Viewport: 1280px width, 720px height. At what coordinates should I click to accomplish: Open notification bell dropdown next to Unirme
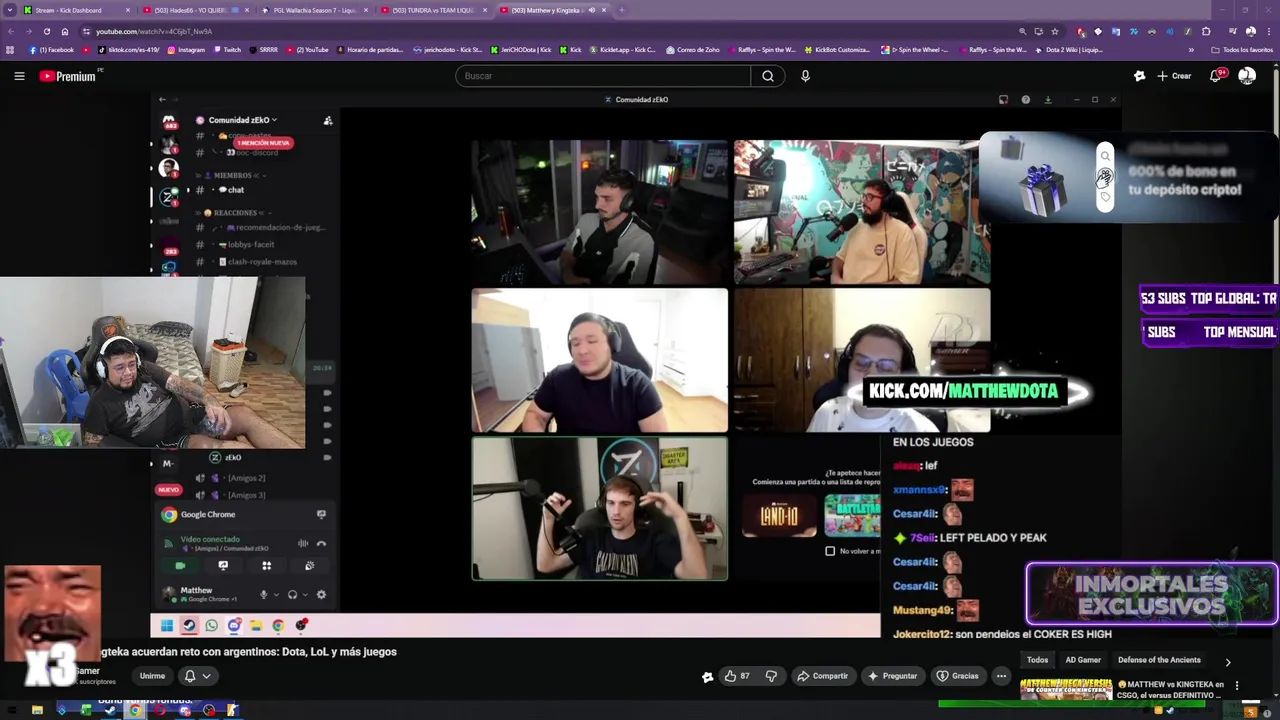pos(196,676)
